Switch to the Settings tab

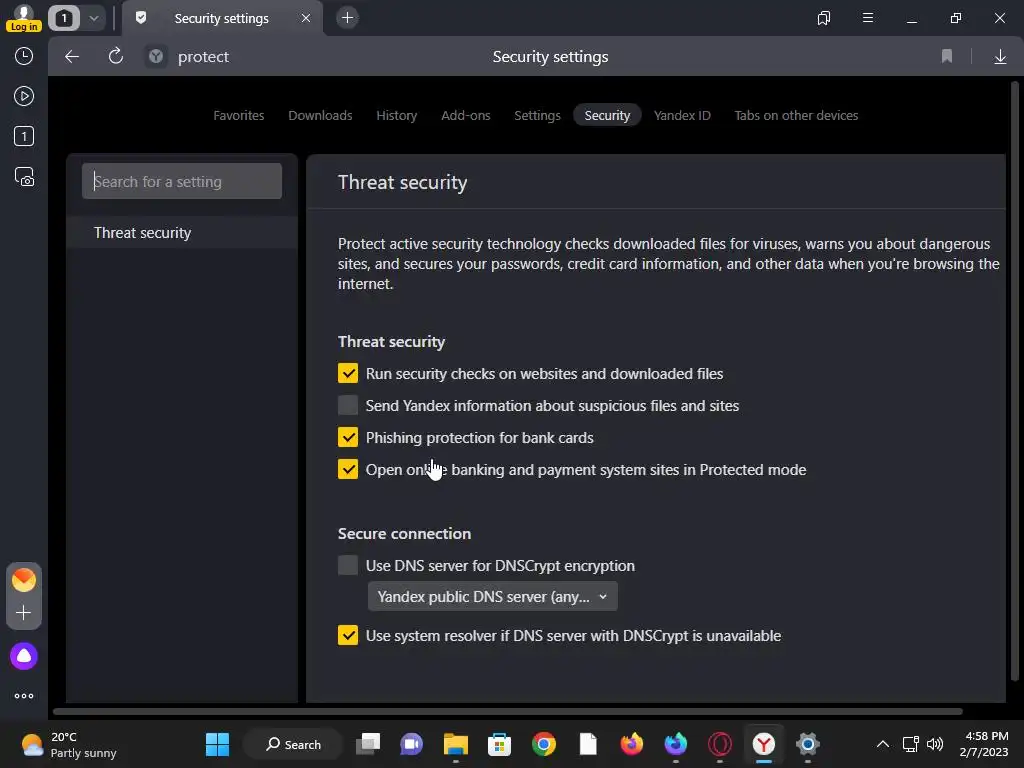click(537, 116)
